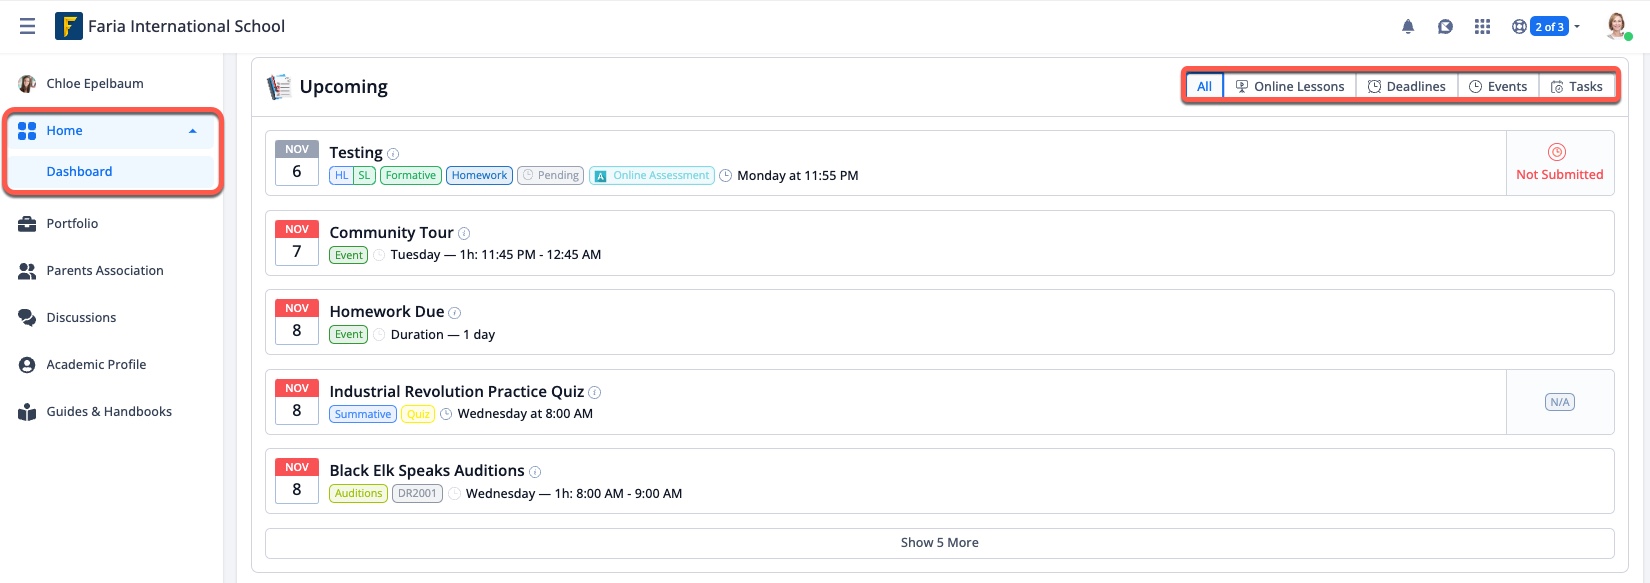
Task: Go to Academic Profile in sidebar
Action: [96, 365]
